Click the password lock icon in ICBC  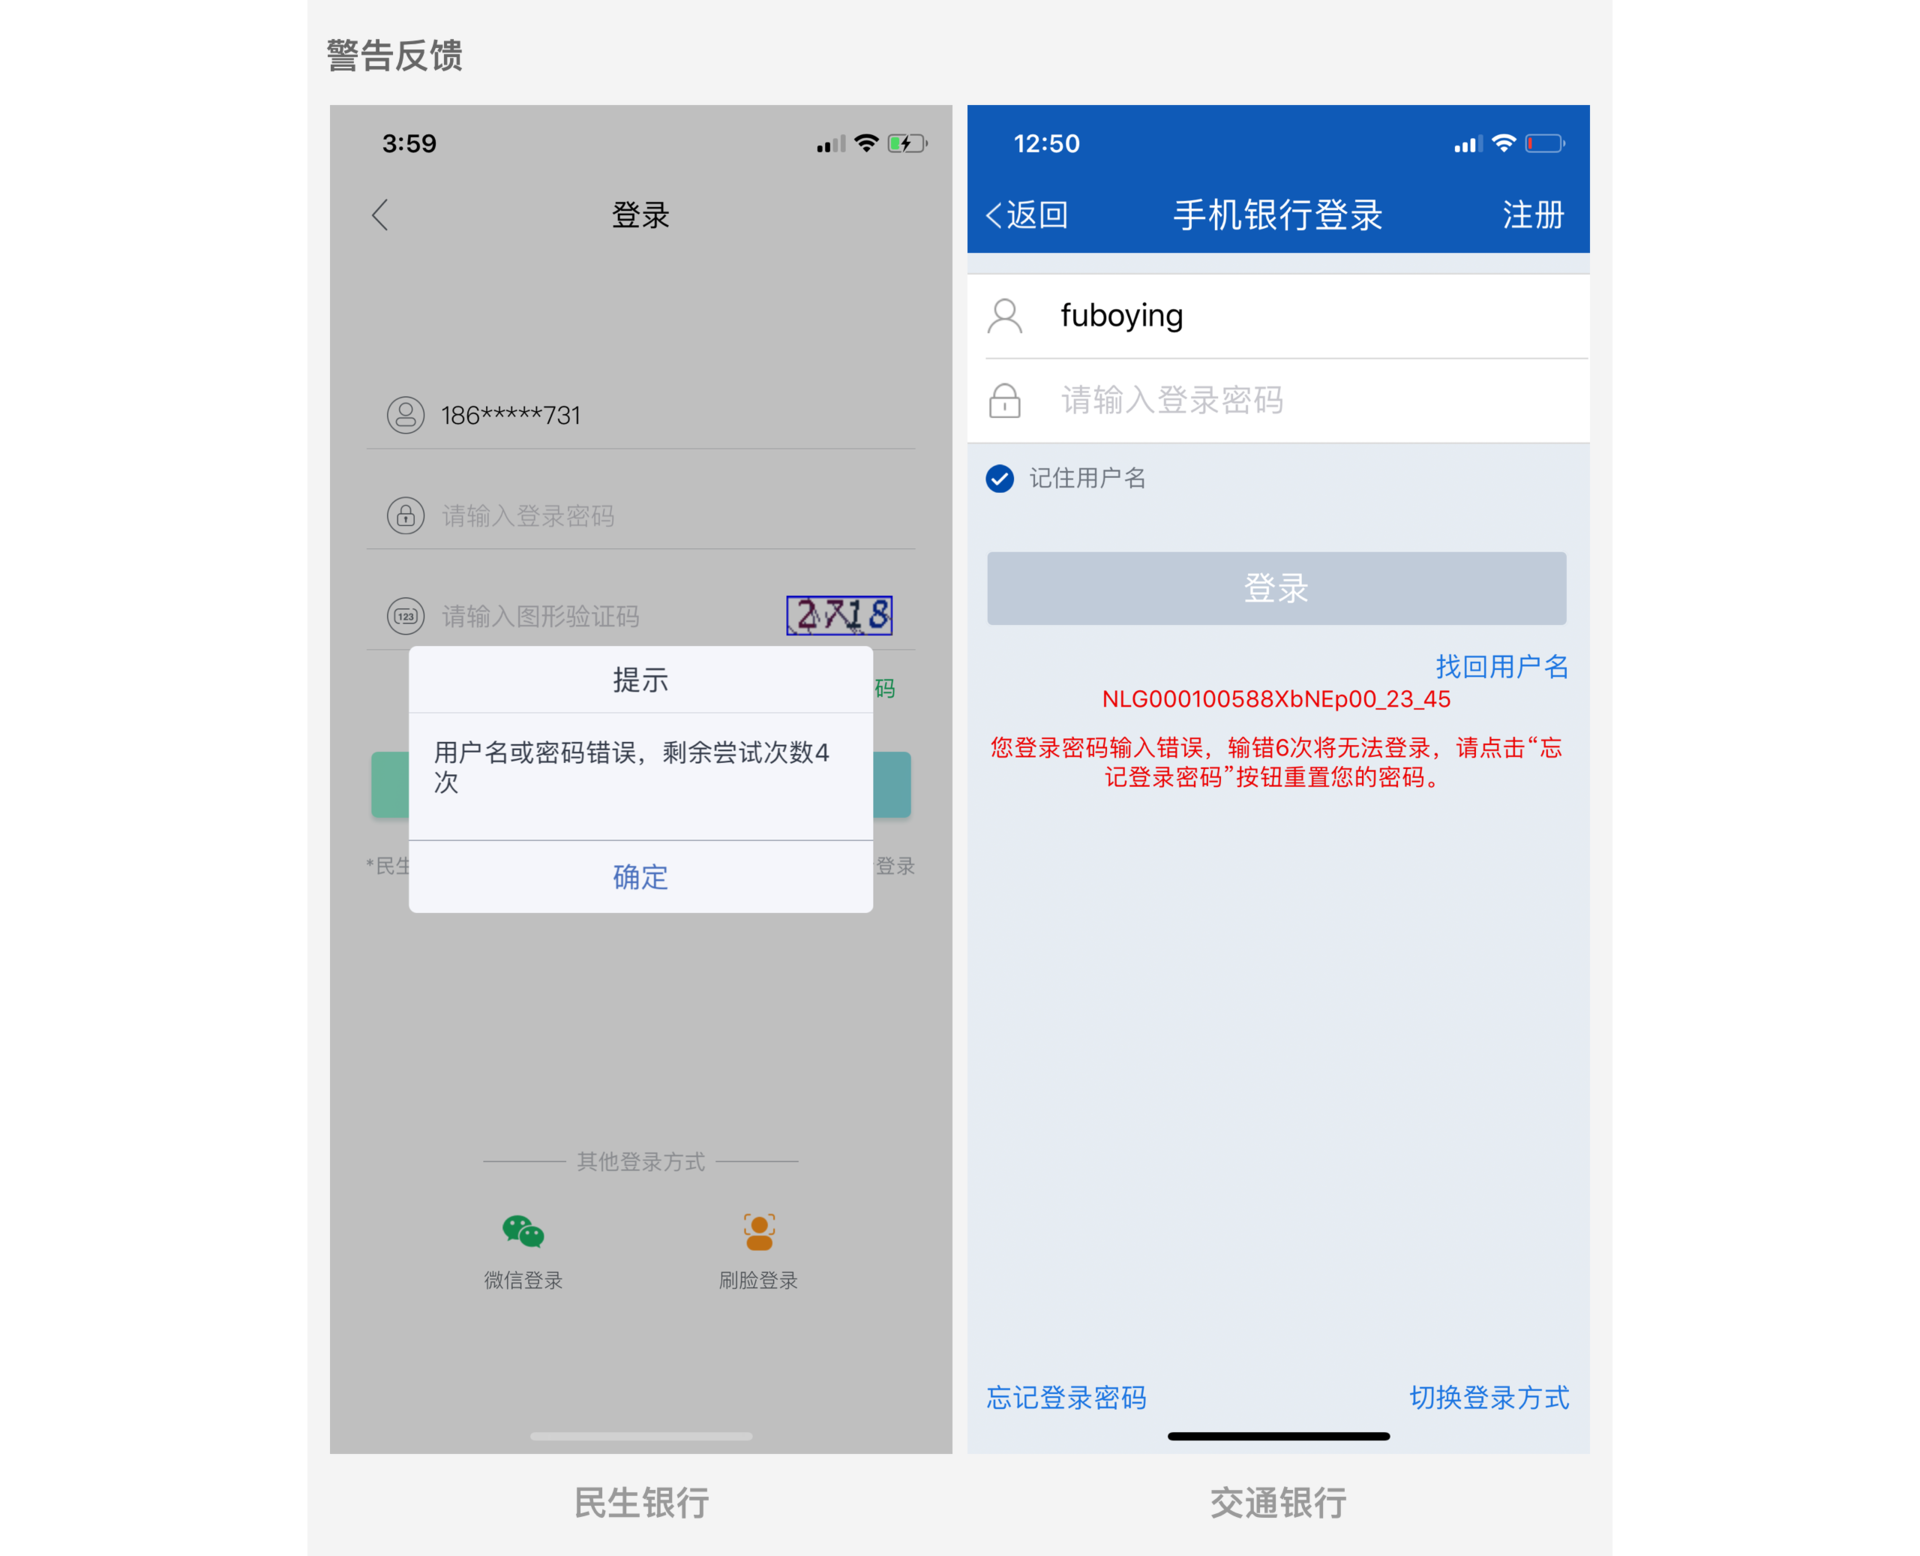pos(1007,400)
